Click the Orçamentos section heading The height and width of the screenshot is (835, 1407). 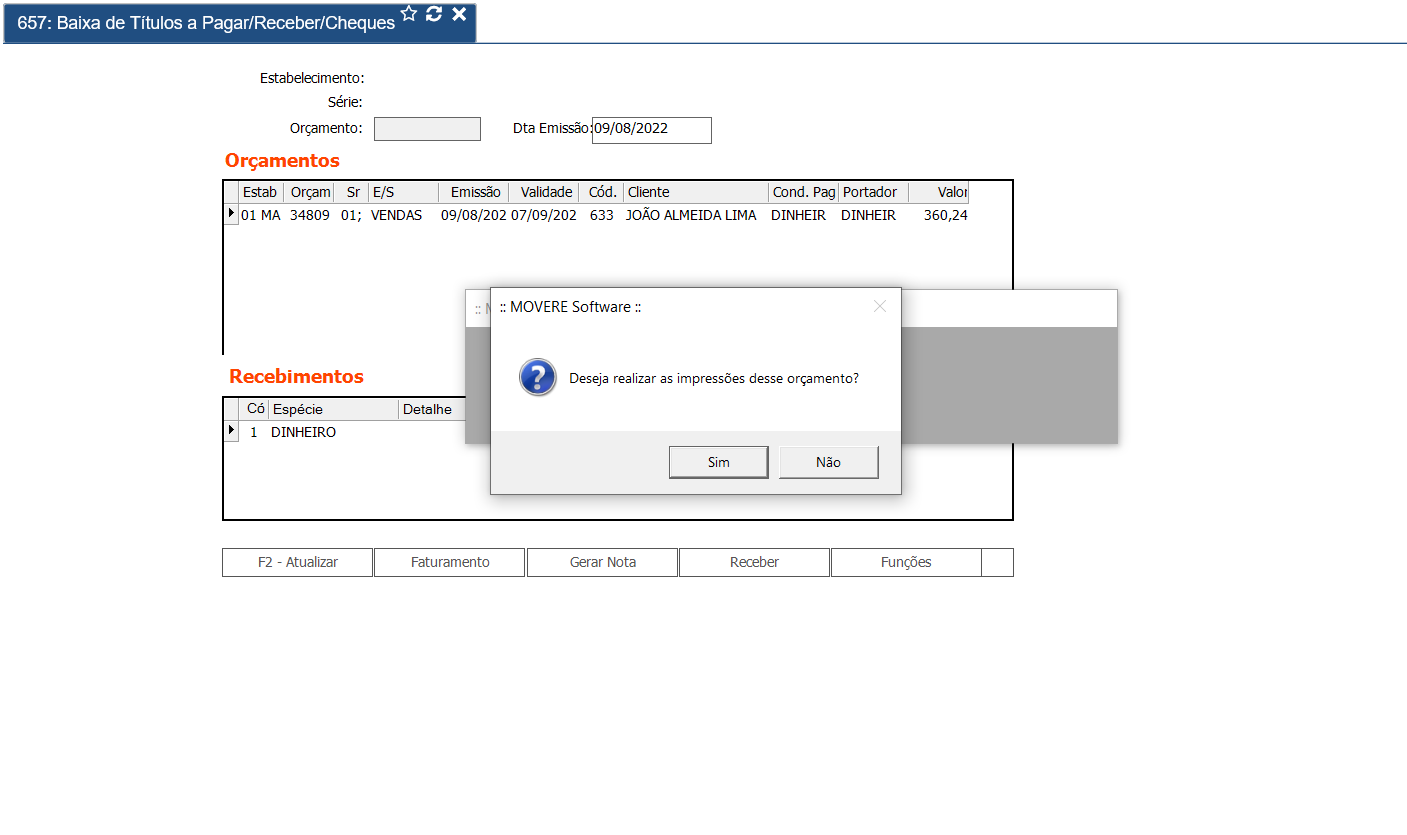point(282,160)
